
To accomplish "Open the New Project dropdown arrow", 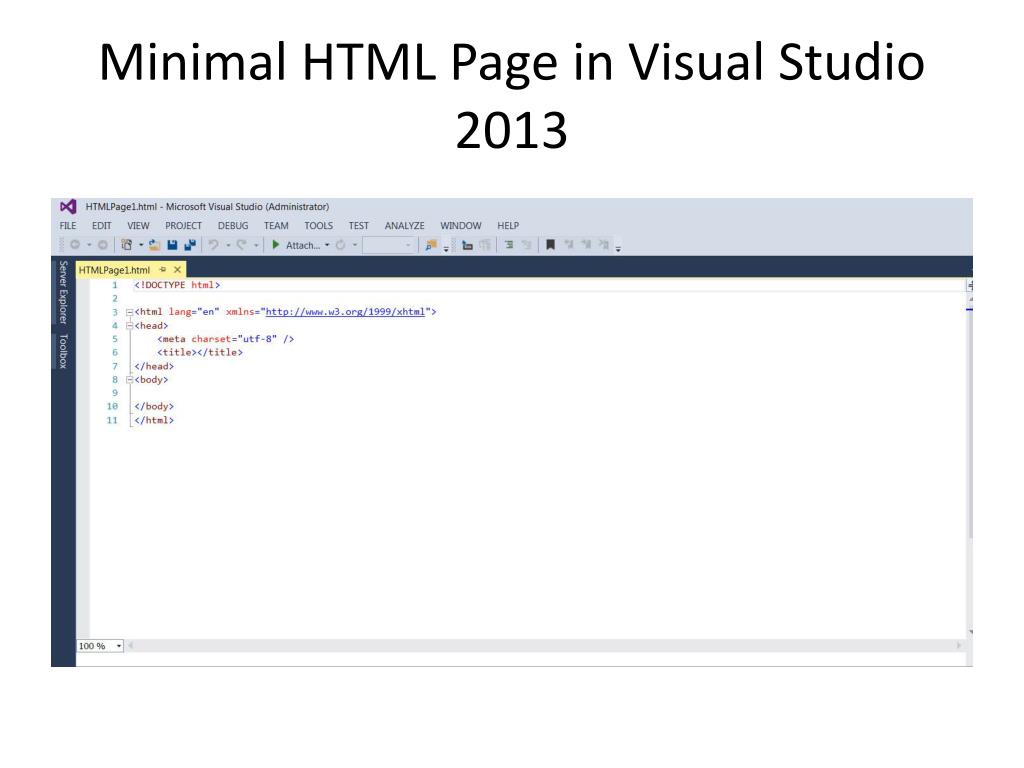I will 141,245.
